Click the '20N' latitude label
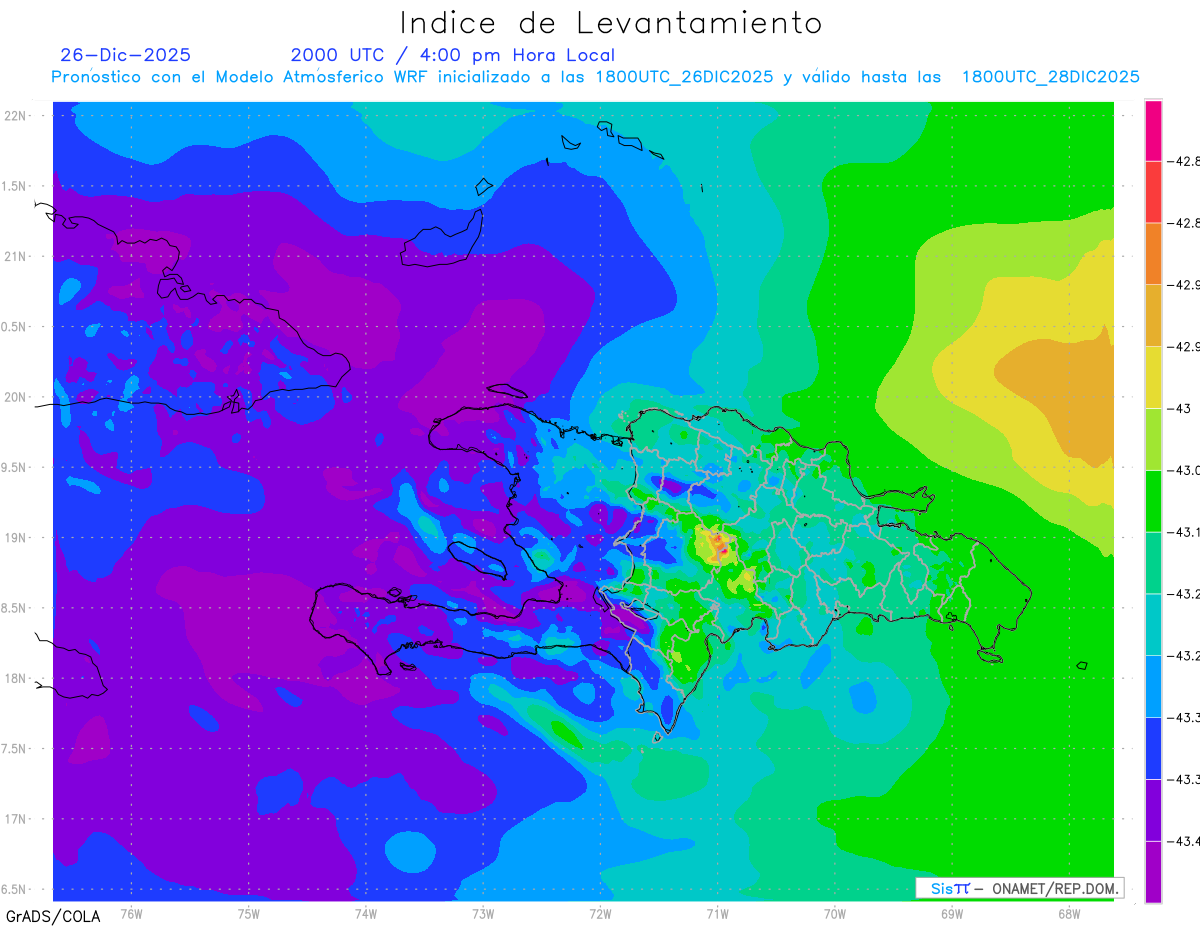Image resolution: width=1200 pixels, height=927 pixels. coord(16,397)
